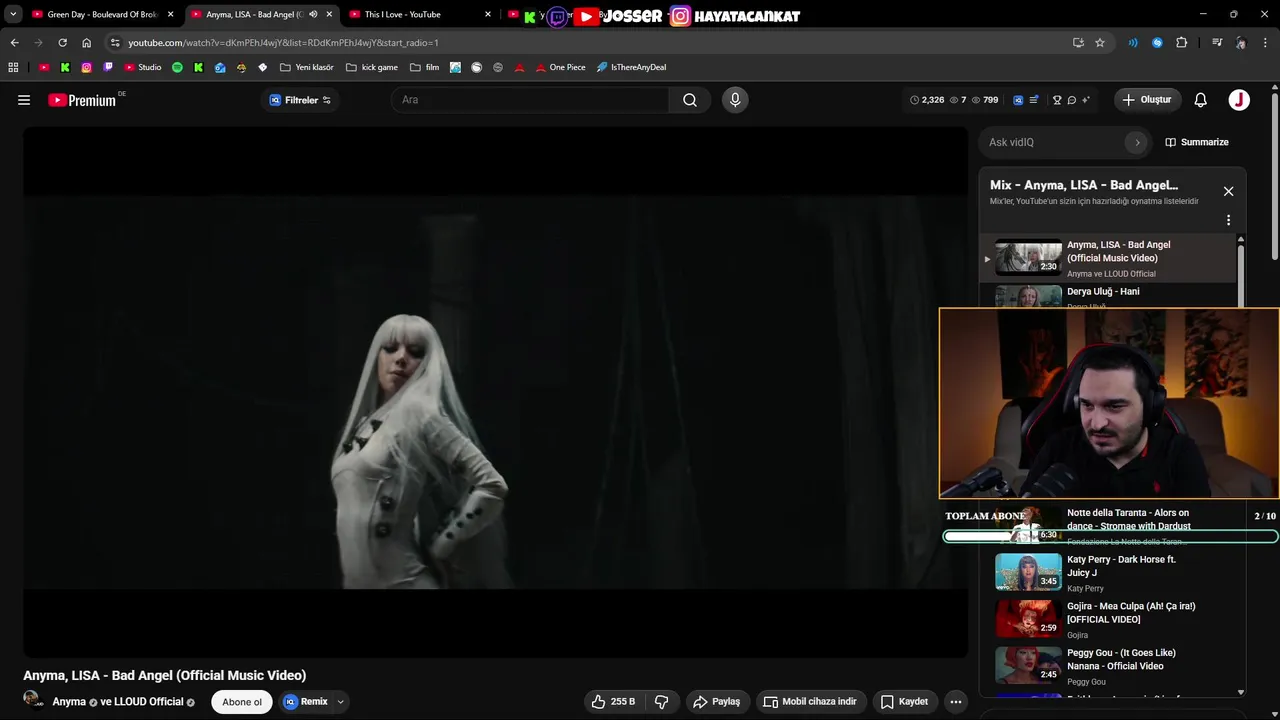Open vidIQ trophy icon
Image resolution: width=1280 pixels, height=720 pixels.
tap(1057, 100)
